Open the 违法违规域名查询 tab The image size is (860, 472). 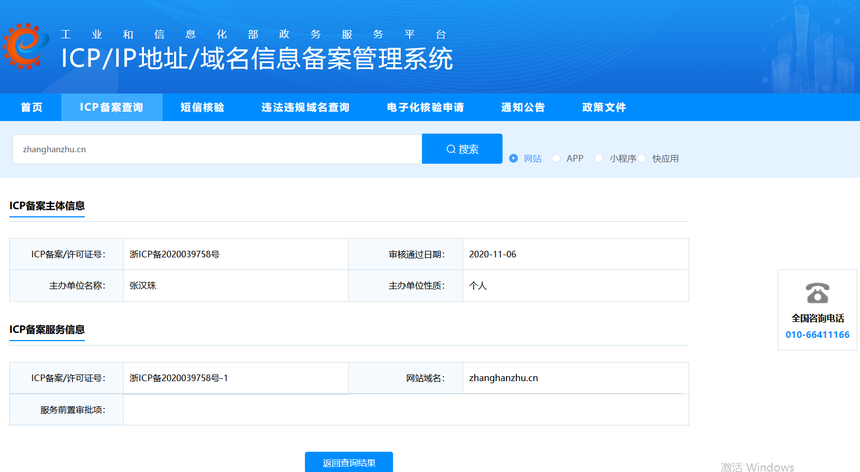click(305, 107)
